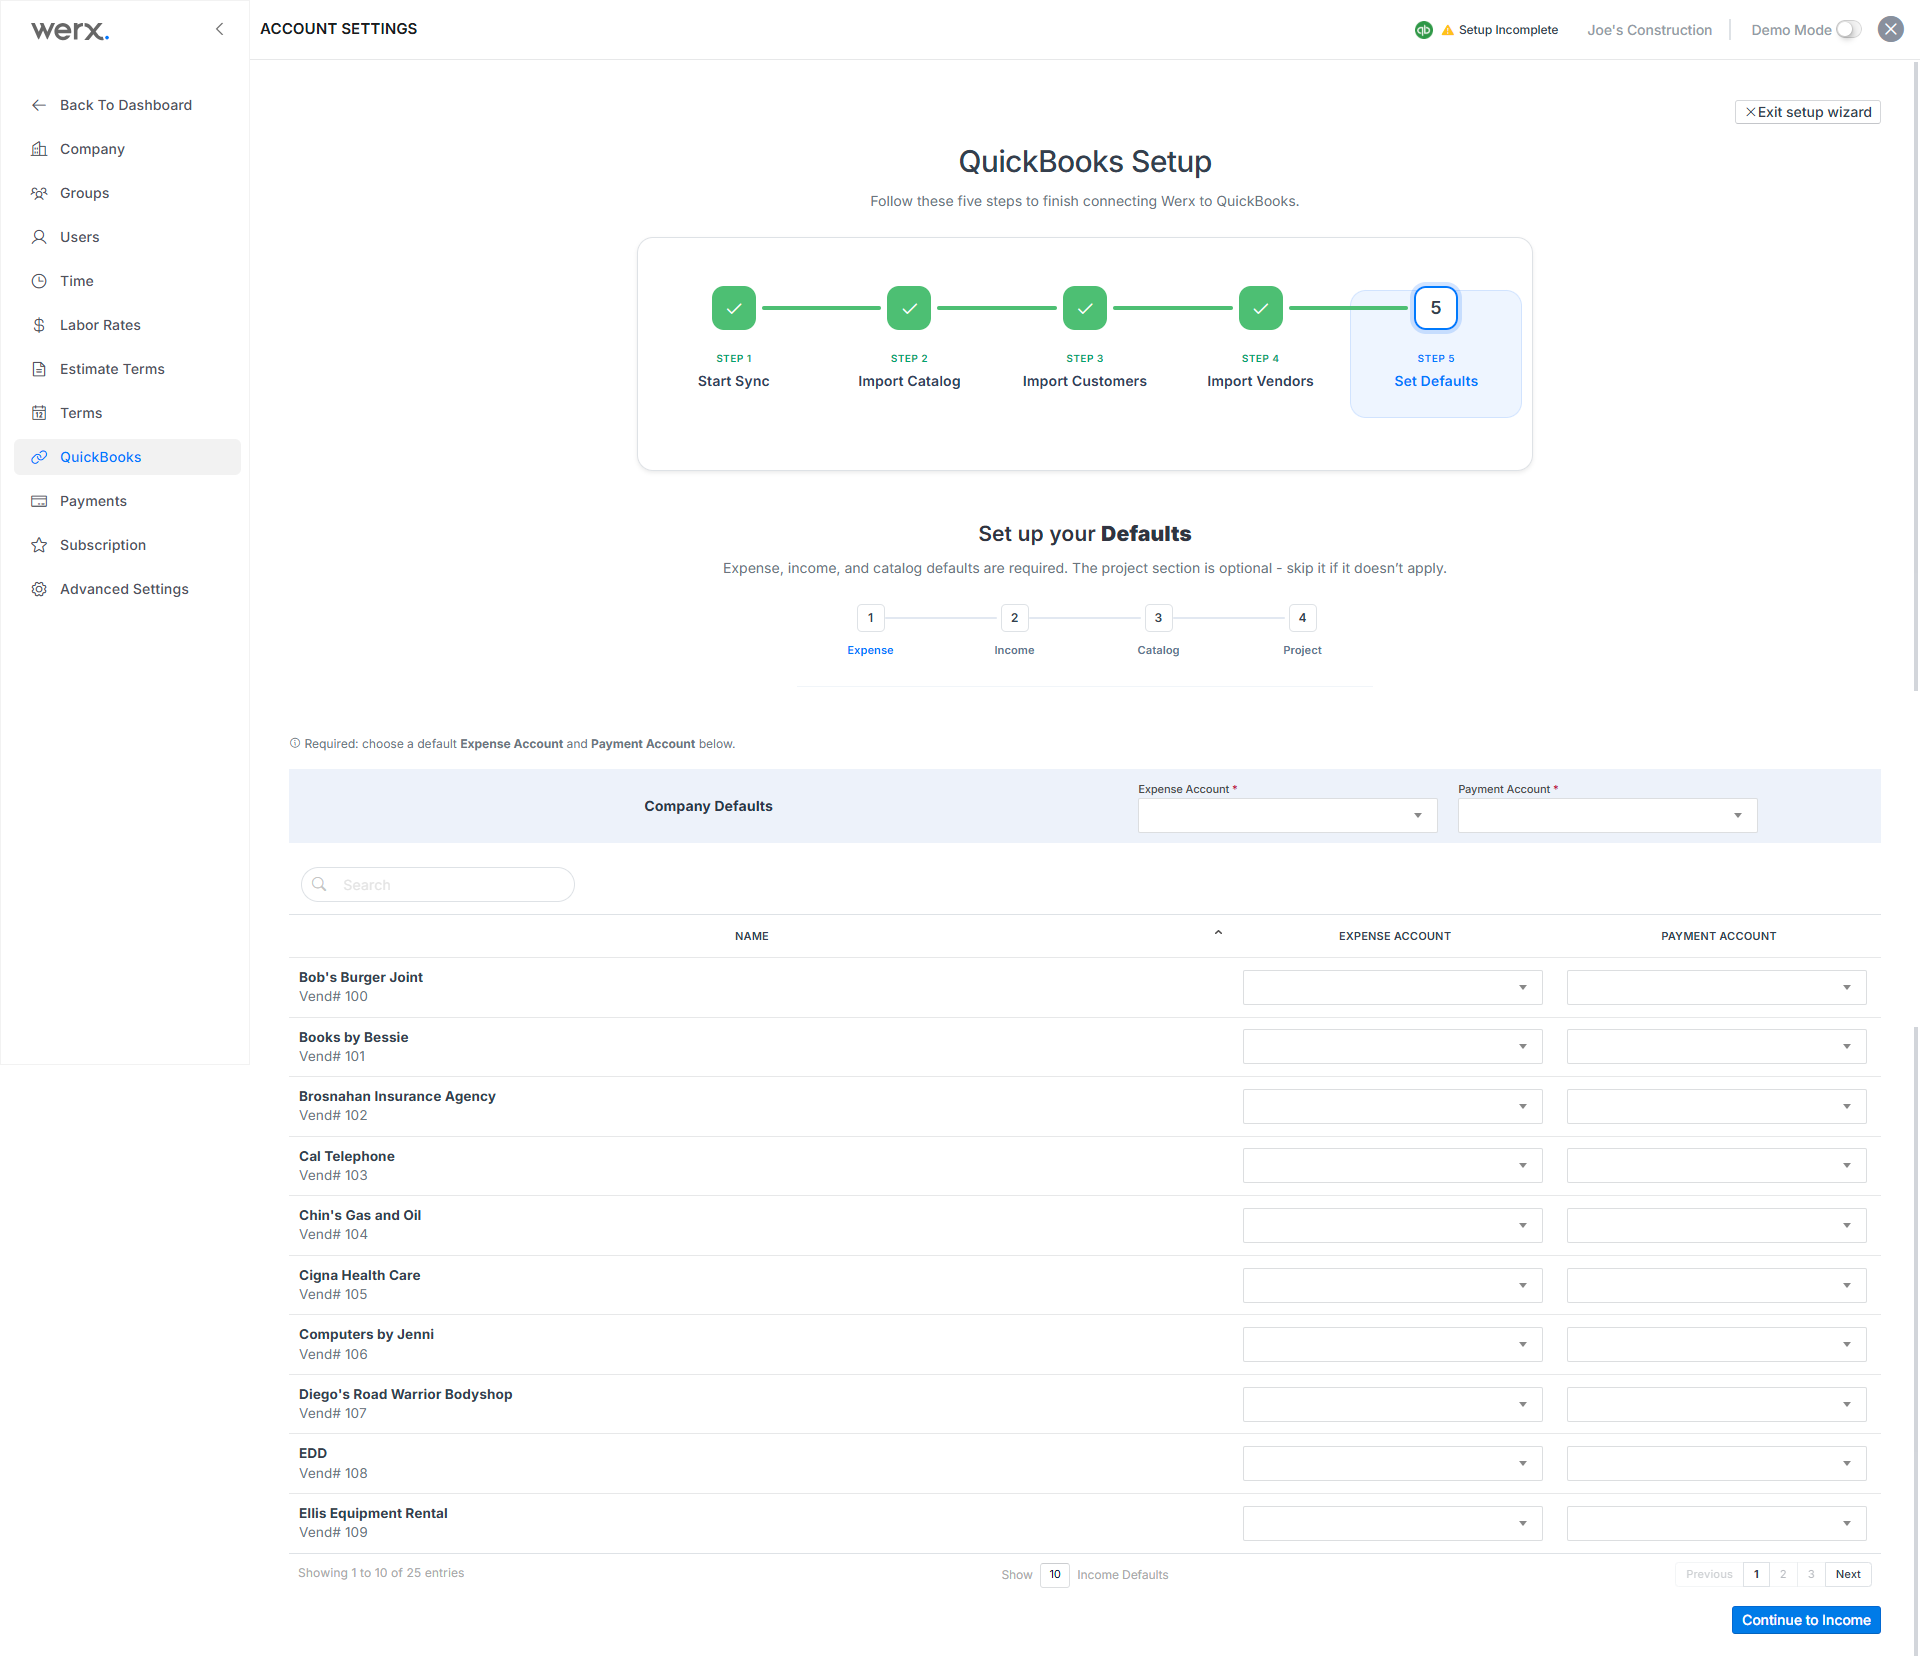Open Cal Telephone payment account dropdown
This screenshot has width=1920, height=1658.
coord(1717,1166)
